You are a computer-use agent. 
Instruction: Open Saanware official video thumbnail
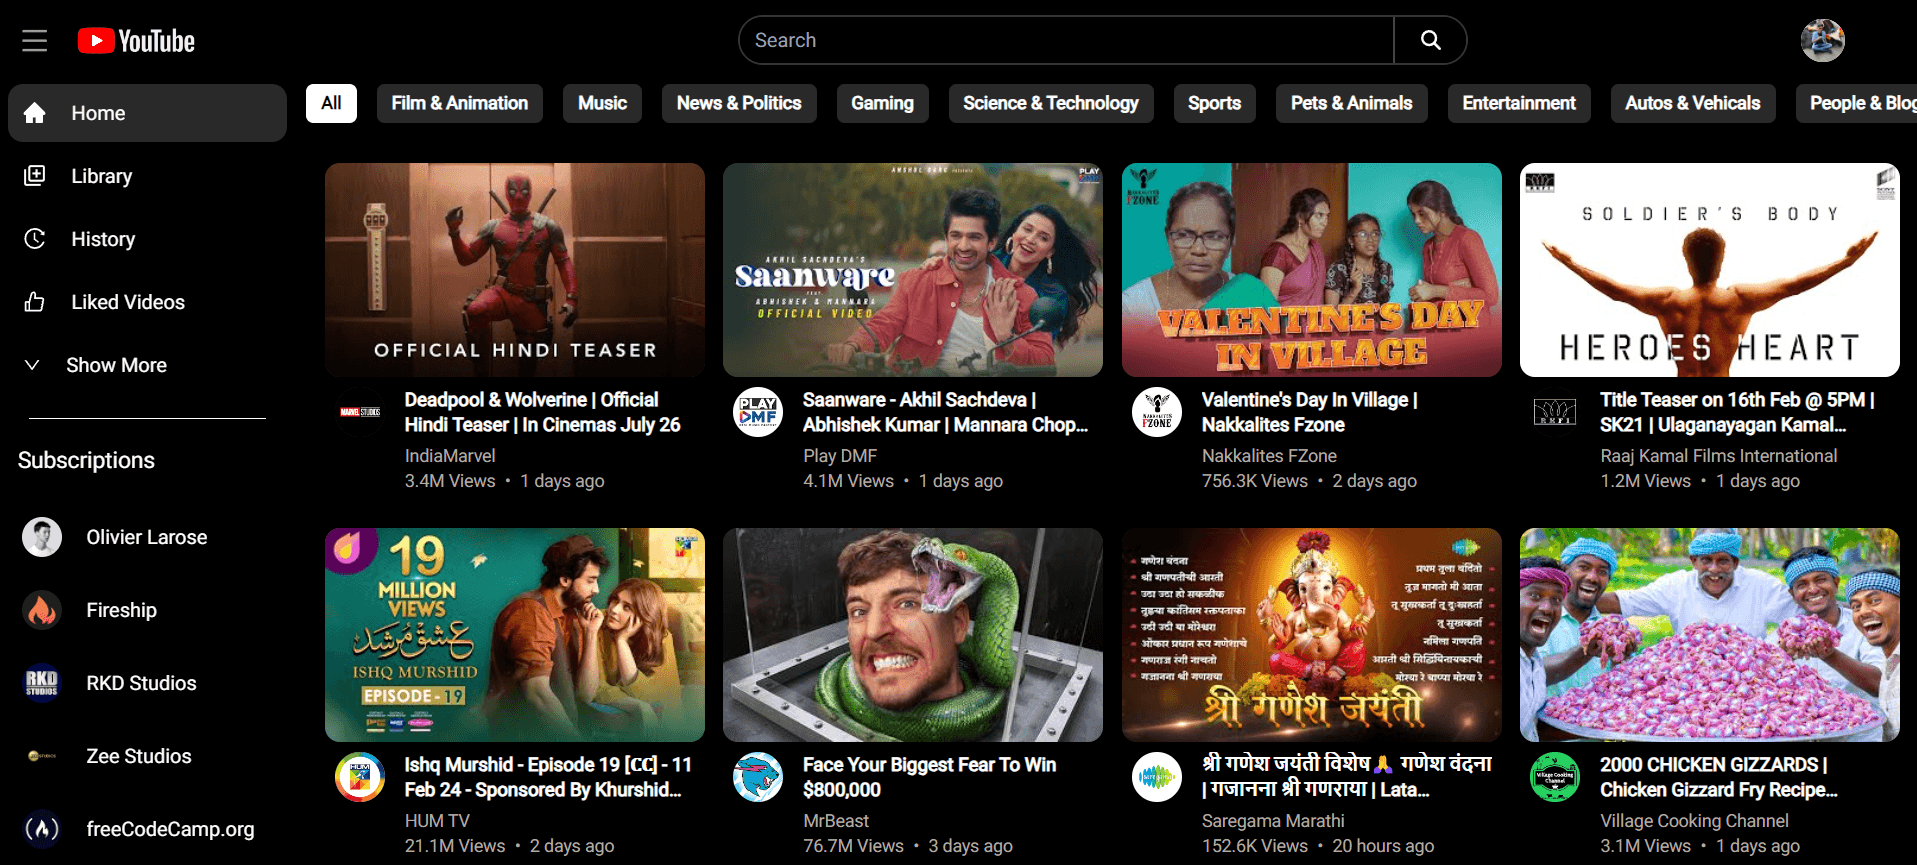coord(913,270)
